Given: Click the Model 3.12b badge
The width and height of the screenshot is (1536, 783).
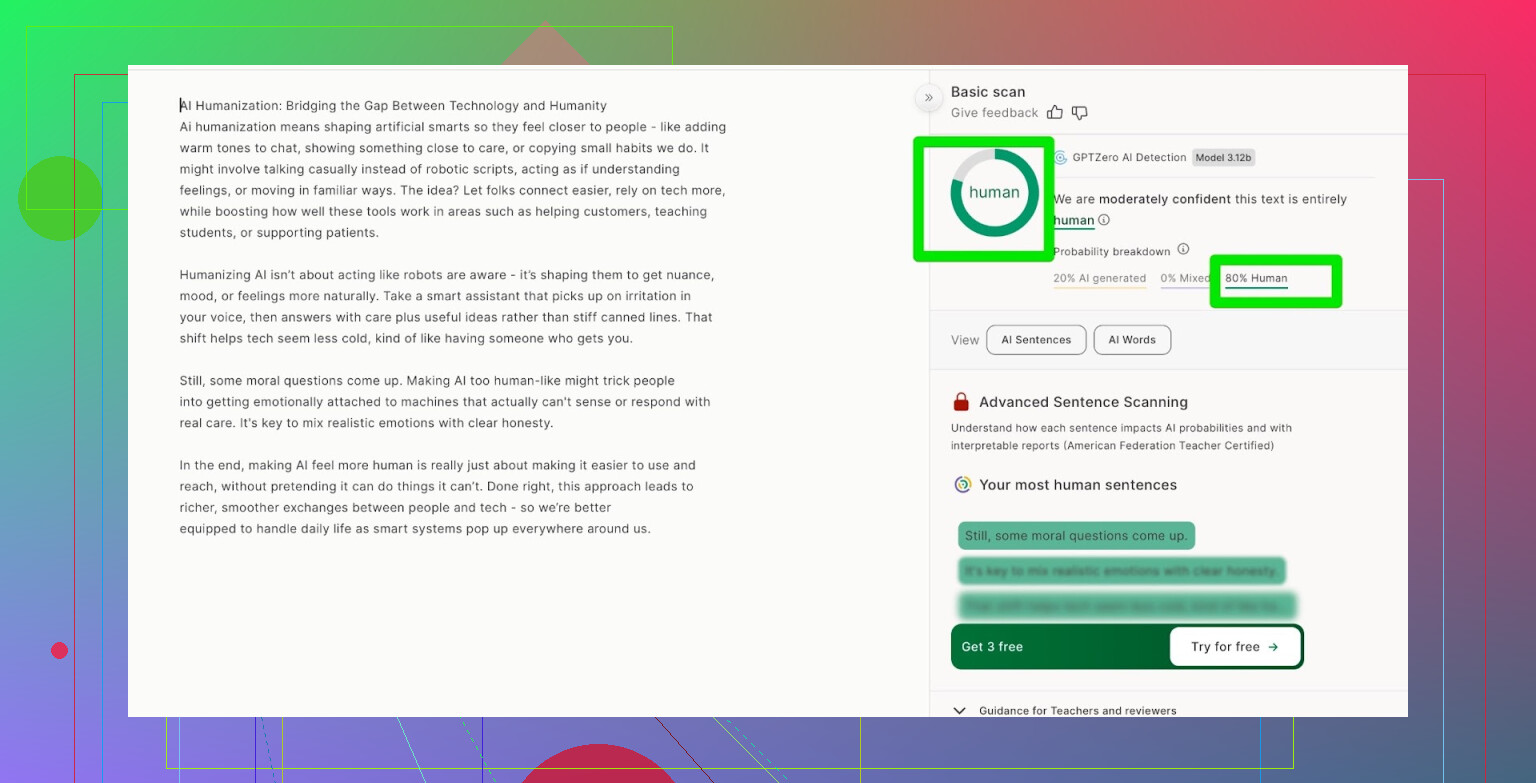Looking at the screenshot, I should tap(1223, 158).
